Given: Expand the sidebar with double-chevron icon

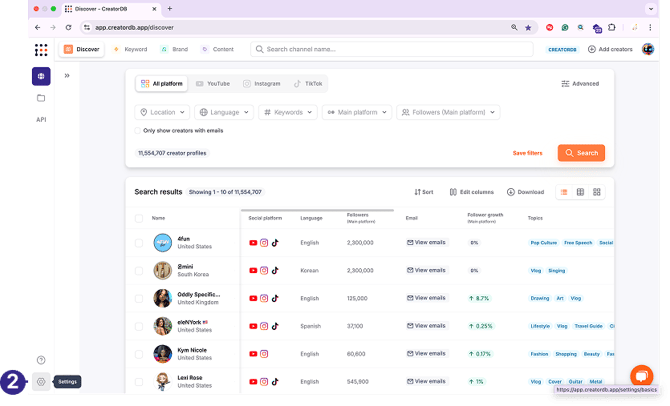Looking at the screenshot, I should pos(67,76).
